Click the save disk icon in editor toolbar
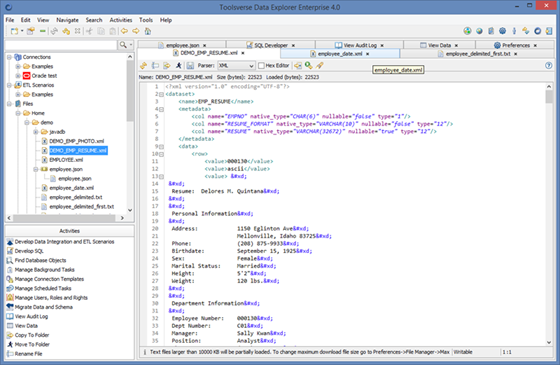 tap(190, 66)
